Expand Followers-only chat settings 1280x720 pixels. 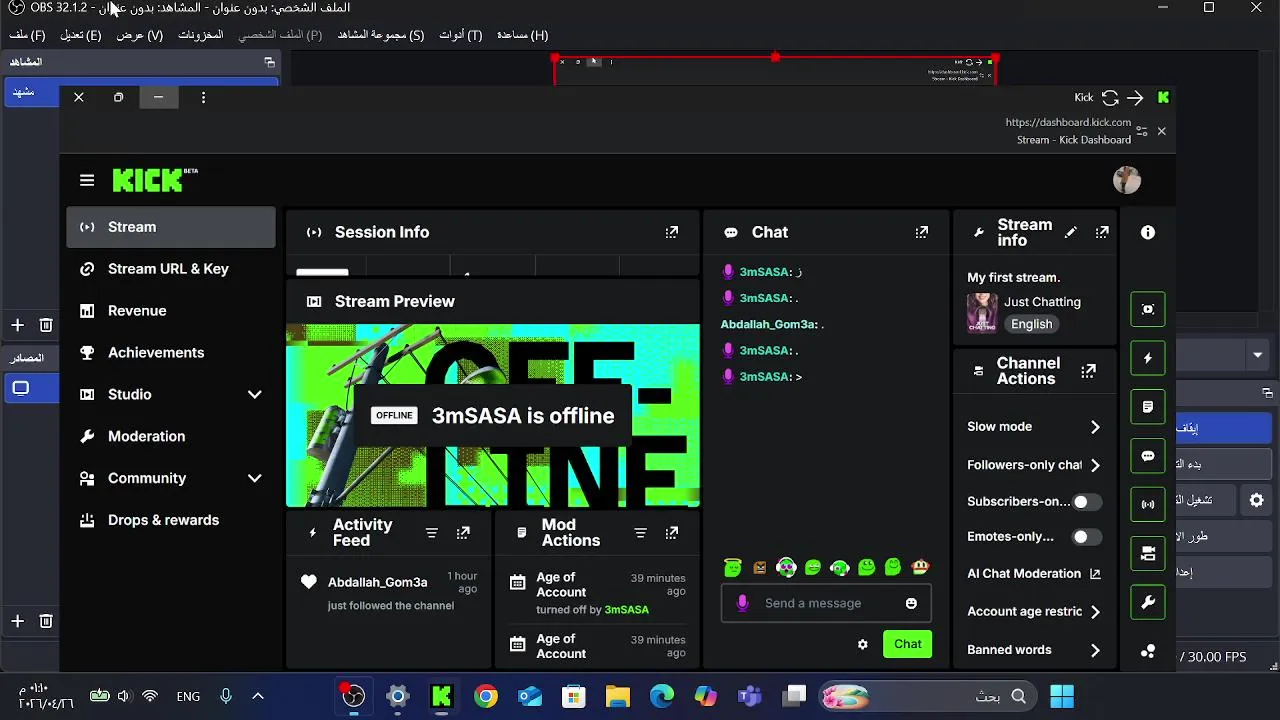click(1095, 465)
